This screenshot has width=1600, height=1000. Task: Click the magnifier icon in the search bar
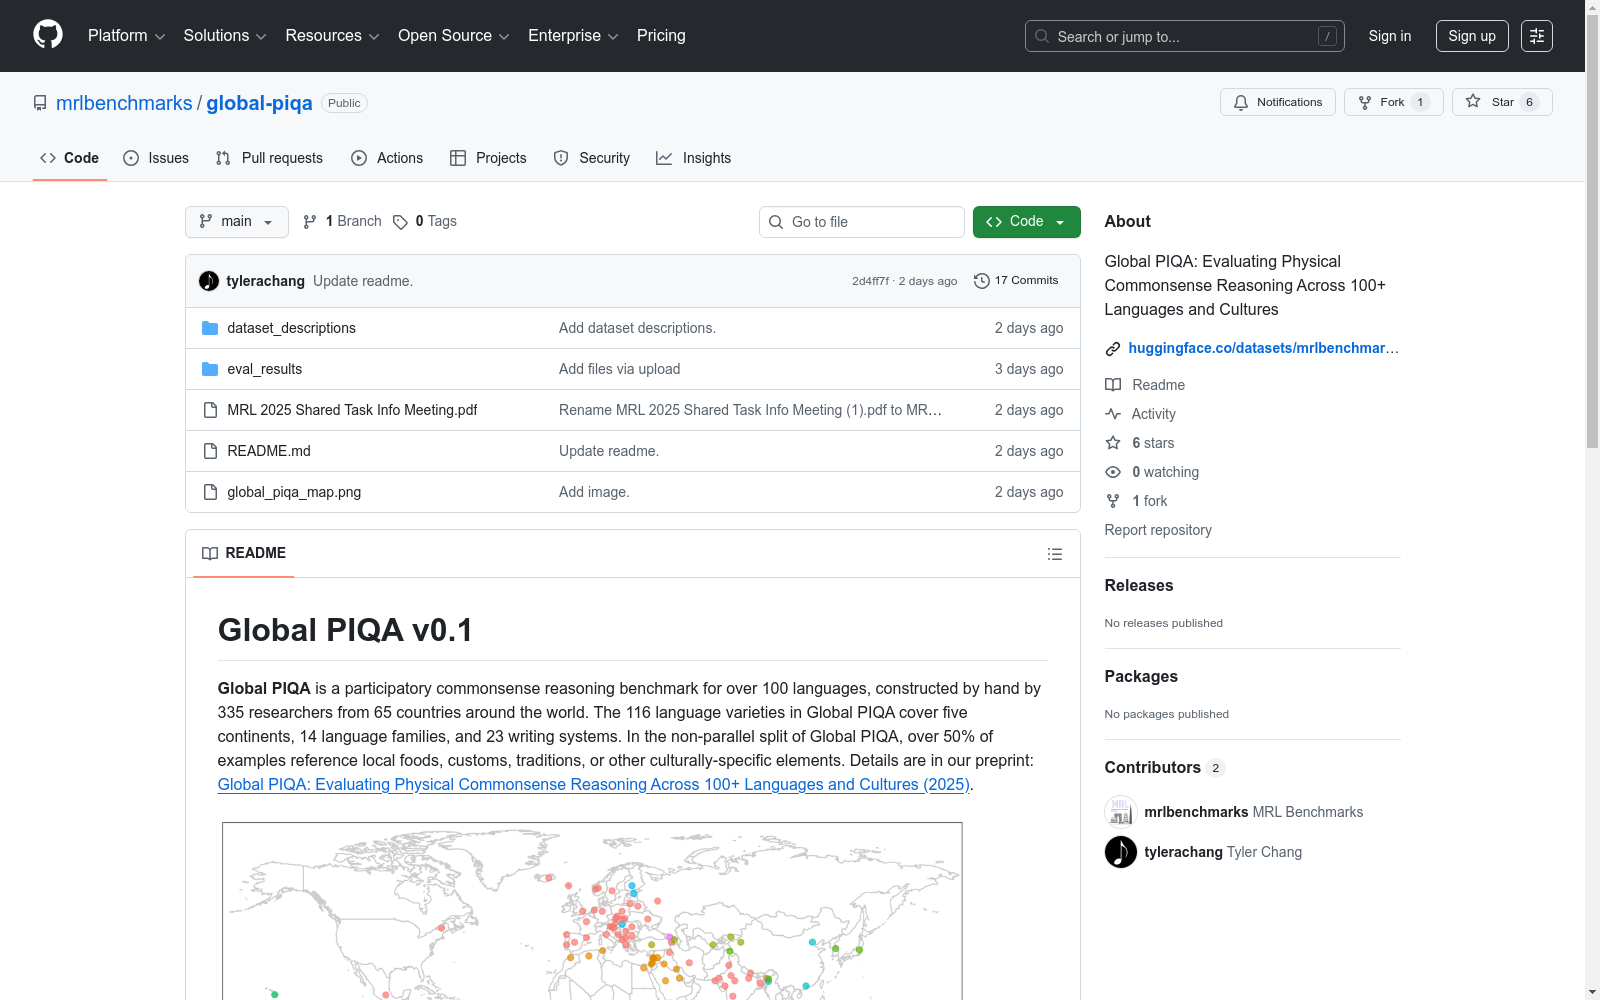1042,36
